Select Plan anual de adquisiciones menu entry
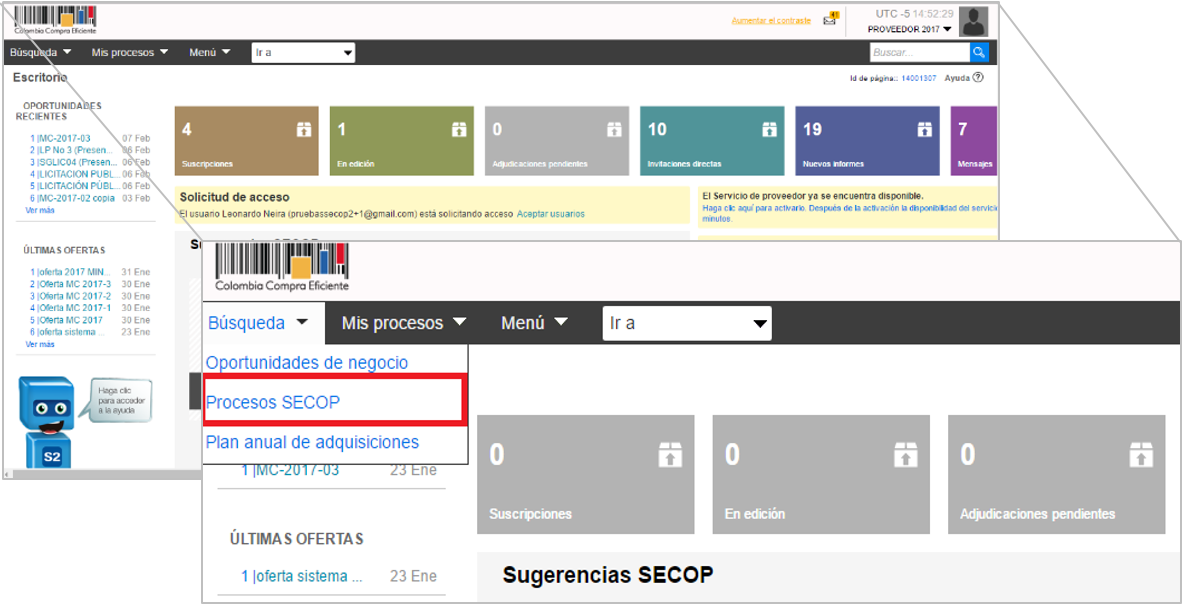The height and width of the screenshot is (604, 1184). pos(312,442)
